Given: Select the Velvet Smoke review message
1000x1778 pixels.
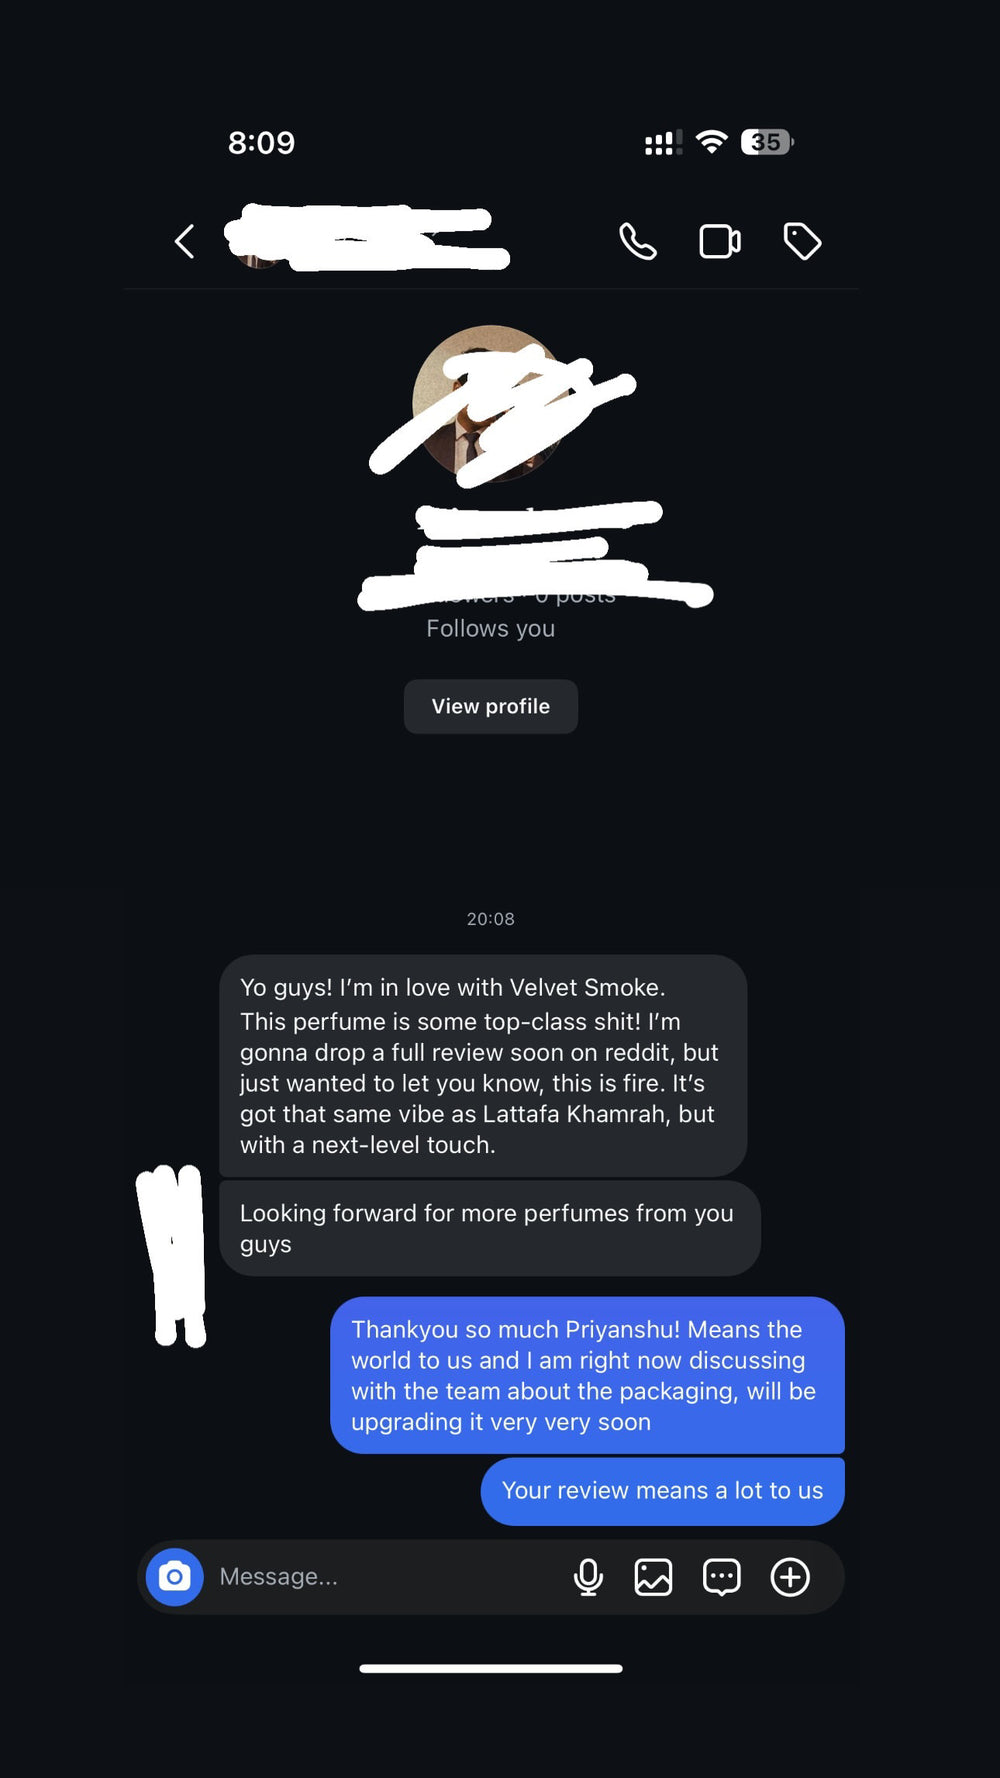Looking at the screenshot, I should 483,1065.
